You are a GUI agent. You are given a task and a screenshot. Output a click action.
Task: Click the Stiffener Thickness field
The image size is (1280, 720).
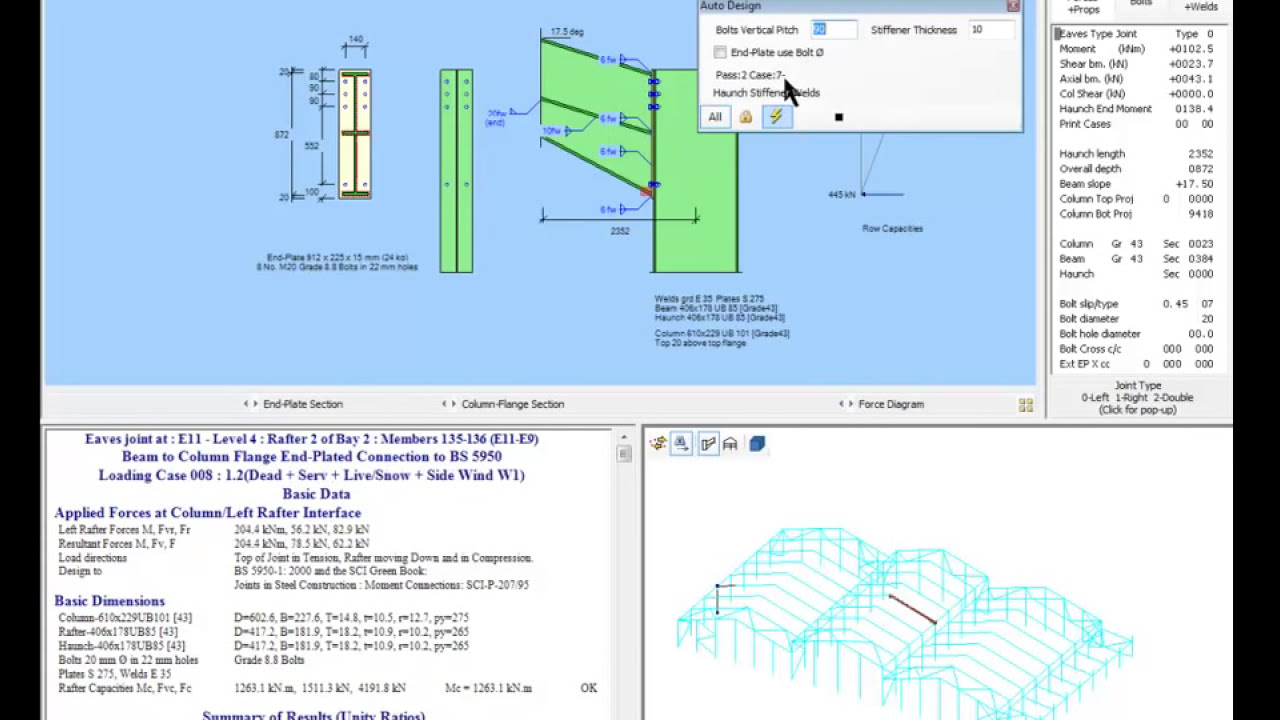click(991, 30)
